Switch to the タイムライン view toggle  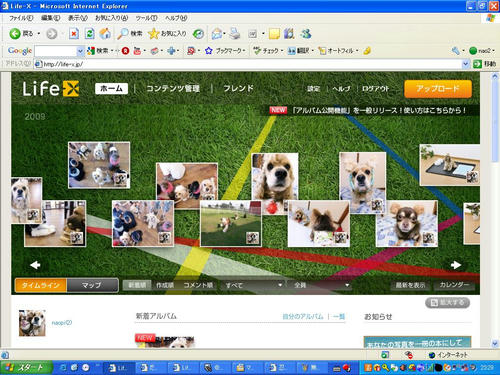tap(41, 285)
